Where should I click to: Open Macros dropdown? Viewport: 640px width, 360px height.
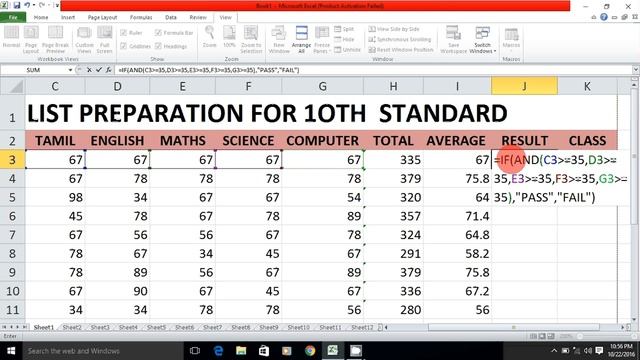[x=511, y=39]
